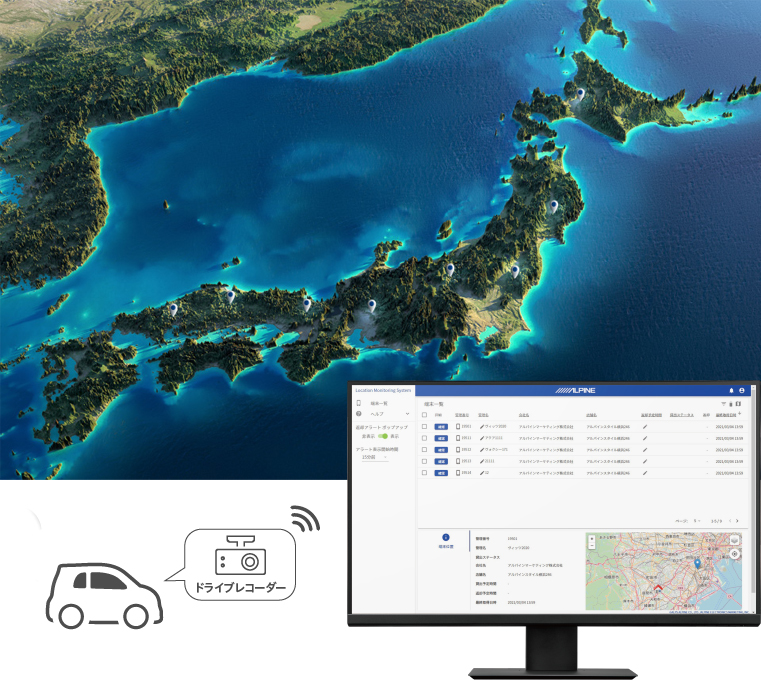Open the map view icon above the table
This screenshot has height=680, width=761.
[x=738, y=403]
